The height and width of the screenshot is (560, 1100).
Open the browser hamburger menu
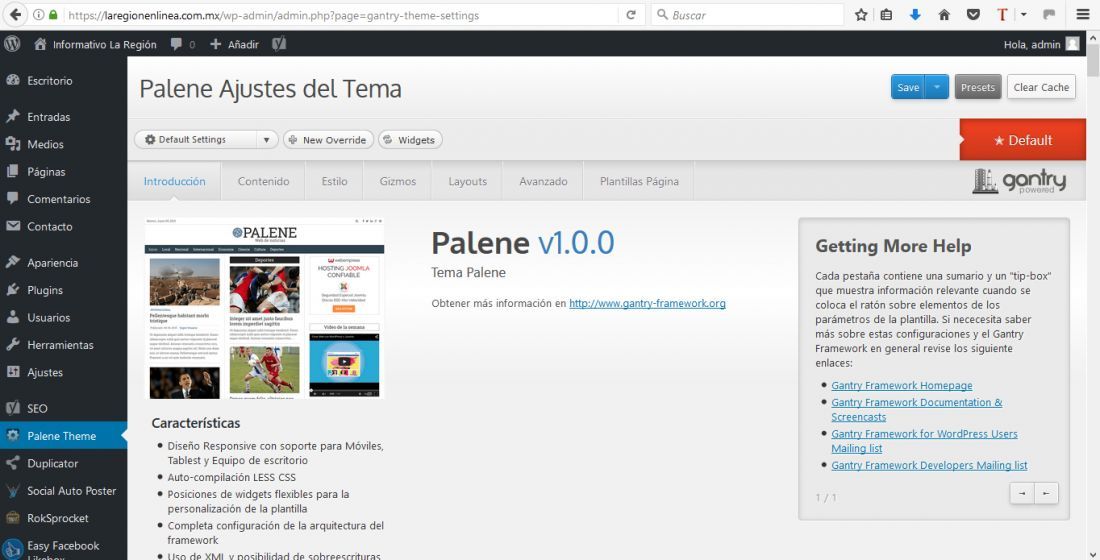pyautogui.click(x=1083, y=15)
